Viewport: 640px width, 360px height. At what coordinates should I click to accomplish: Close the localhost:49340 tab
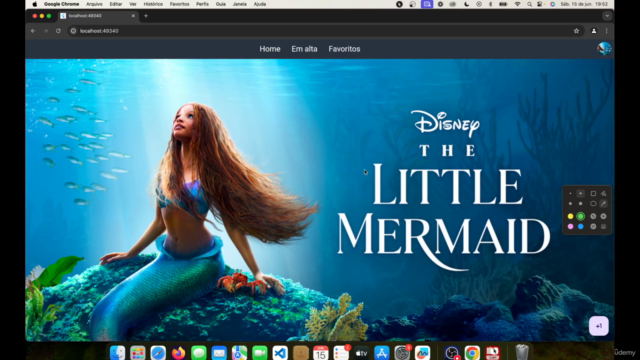point(133,16)
